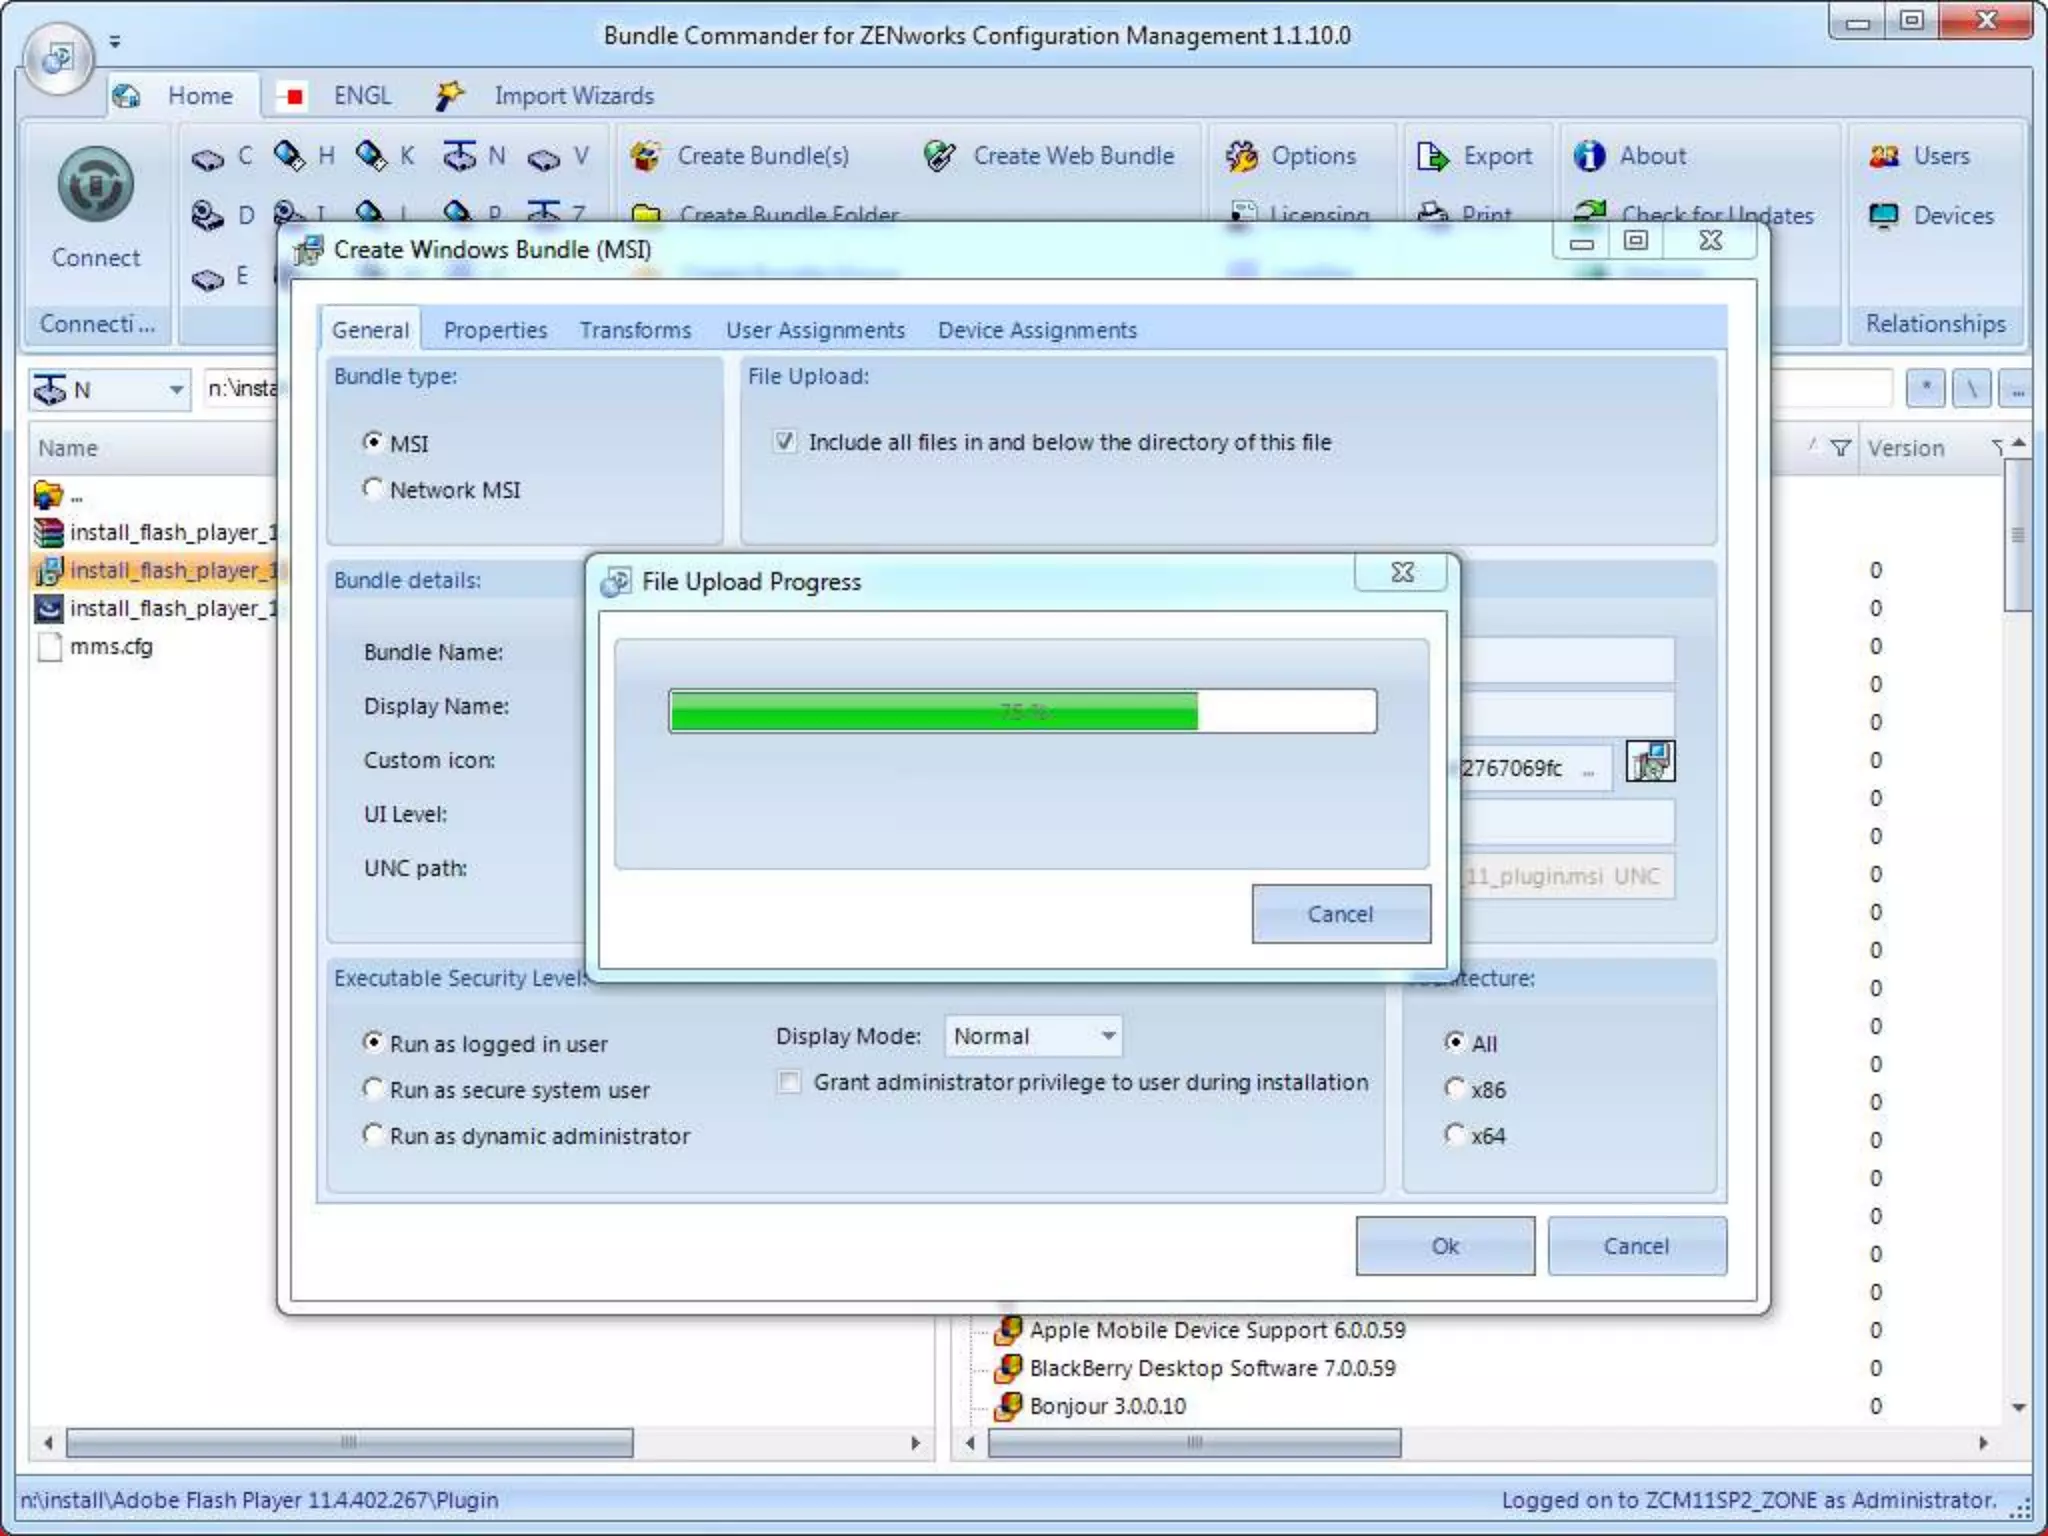Viewport: 2048px width, 1536px height.
Task: Select the All architecture radio
Action: [x=1455, y=1042]
